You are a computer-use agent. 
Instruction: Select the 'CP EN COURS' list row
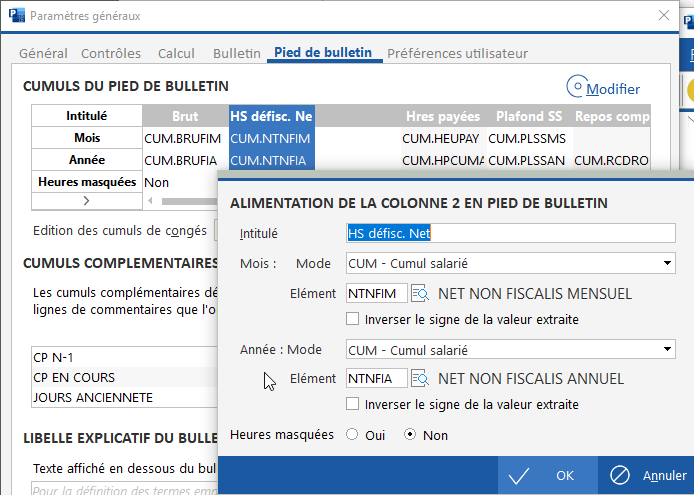click(125, 377)
